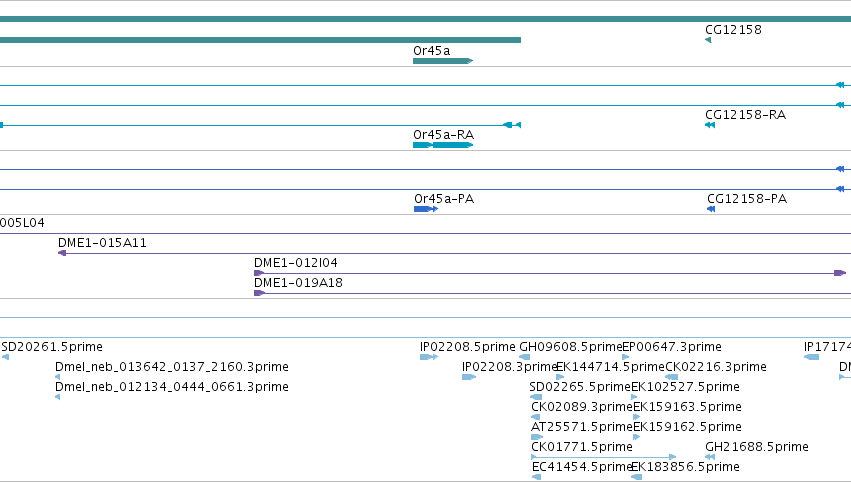Click the CK02089.3prime label
The width and height of the screenshot is (851, 482).
click(582, 407)
